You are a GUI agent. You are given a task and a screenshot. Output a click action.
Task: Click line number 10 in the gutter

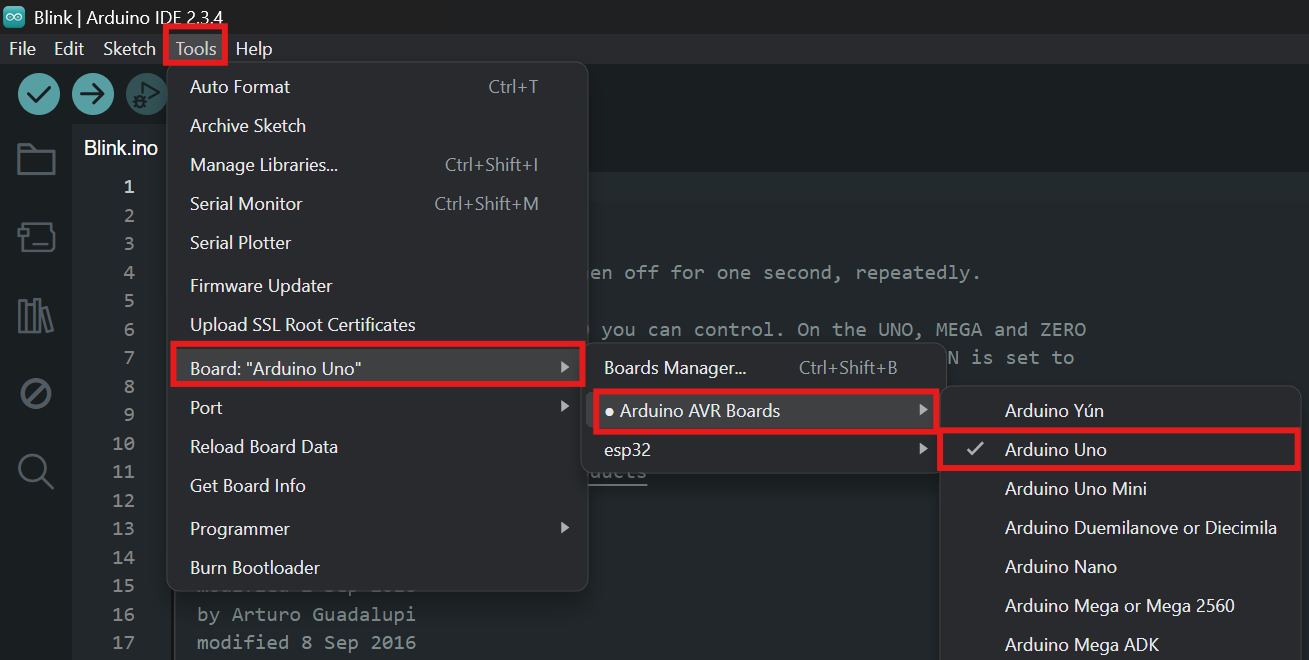coord(123,444)
